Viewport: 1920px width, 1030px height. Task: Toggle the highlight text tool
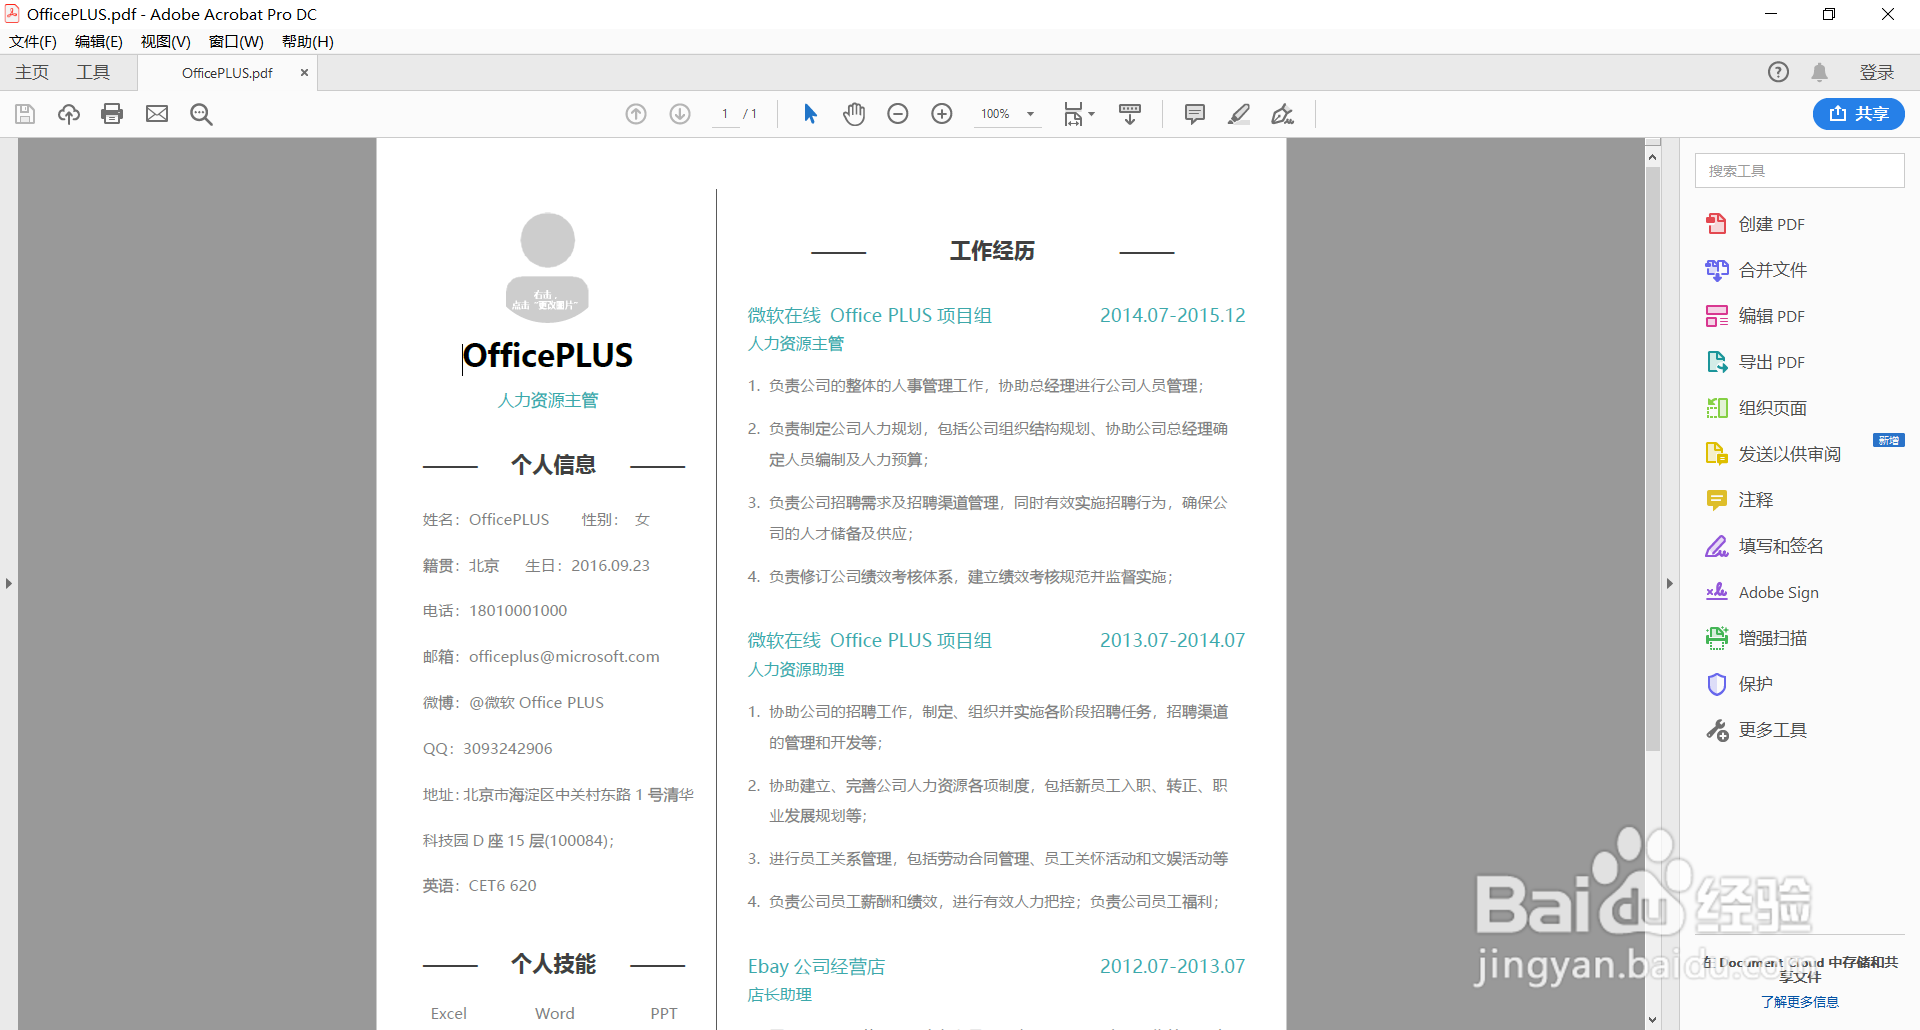(x=1238, y=113)
